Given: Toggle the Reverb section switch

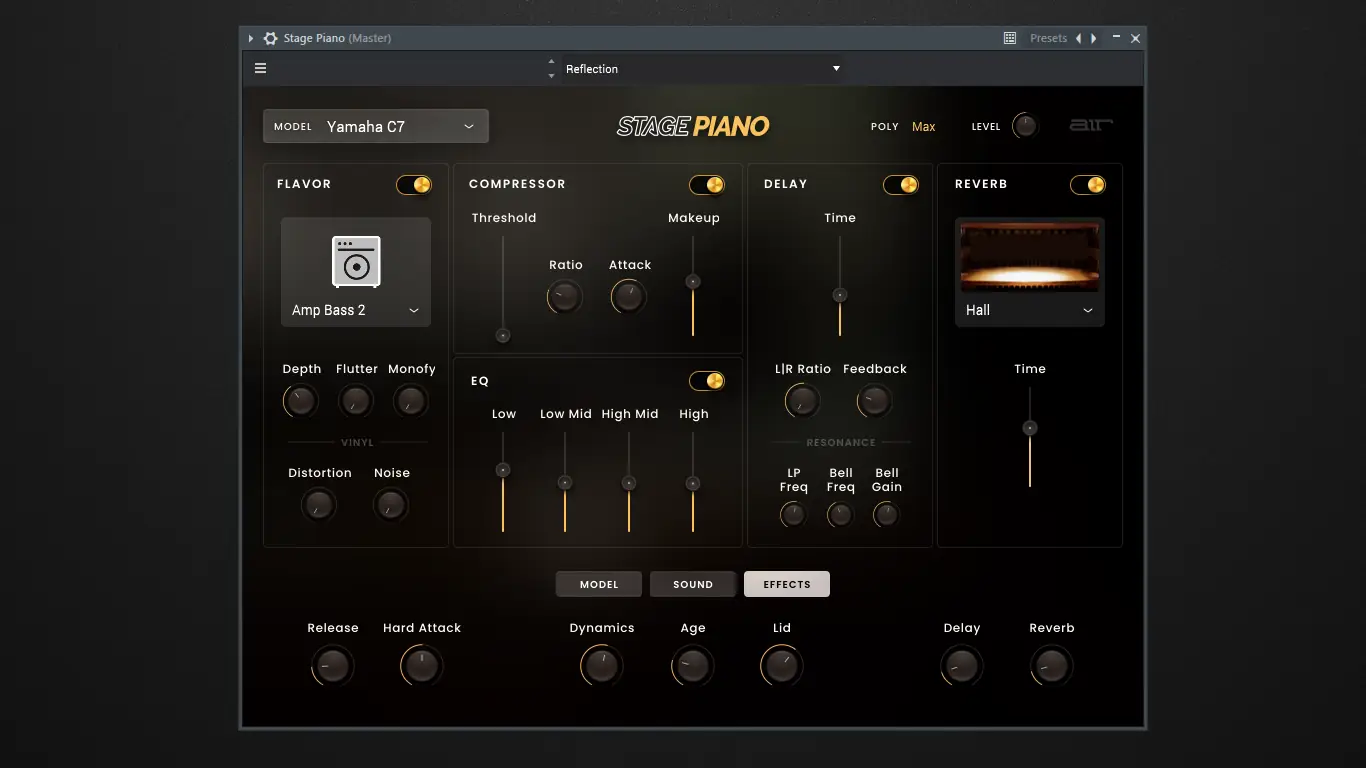Looking at the screenshot, I should pyautogui.click(x=1088, y=185).
